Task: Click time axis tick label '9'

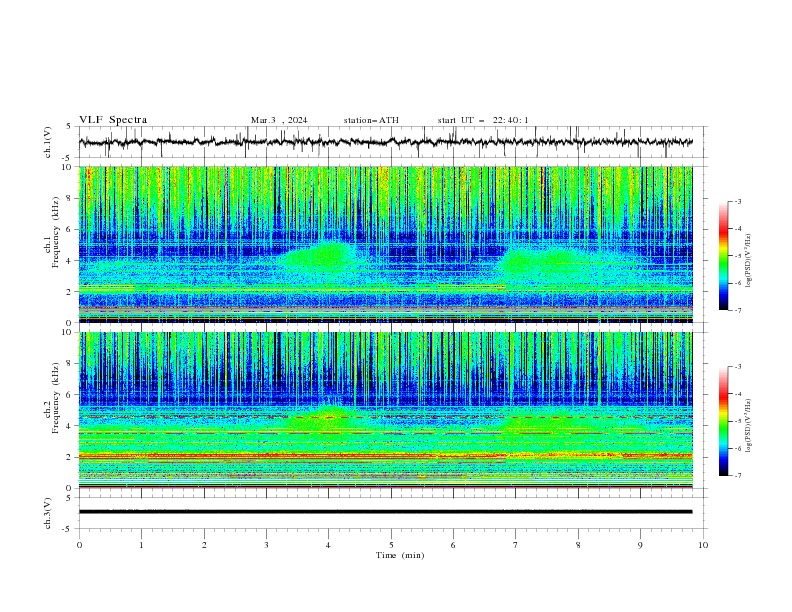Action: tap(640, 545)
